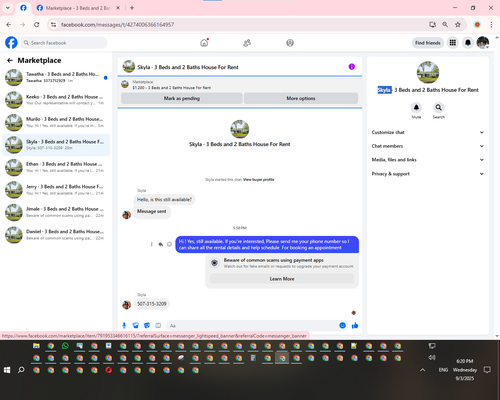The image size is (500, 400).
Task: Switch to the Marketplace browser tab
Action: tap(78, 8)
